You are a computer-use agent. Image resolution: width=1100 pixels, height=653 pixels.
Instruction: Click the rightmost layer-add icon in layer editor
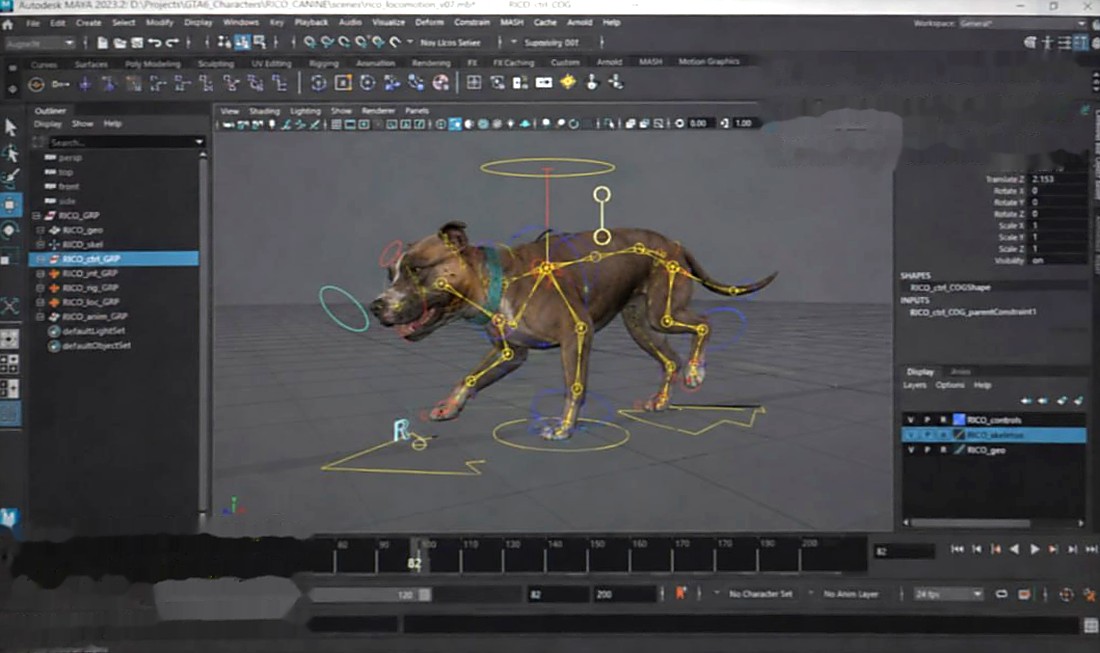point(1079,400)
